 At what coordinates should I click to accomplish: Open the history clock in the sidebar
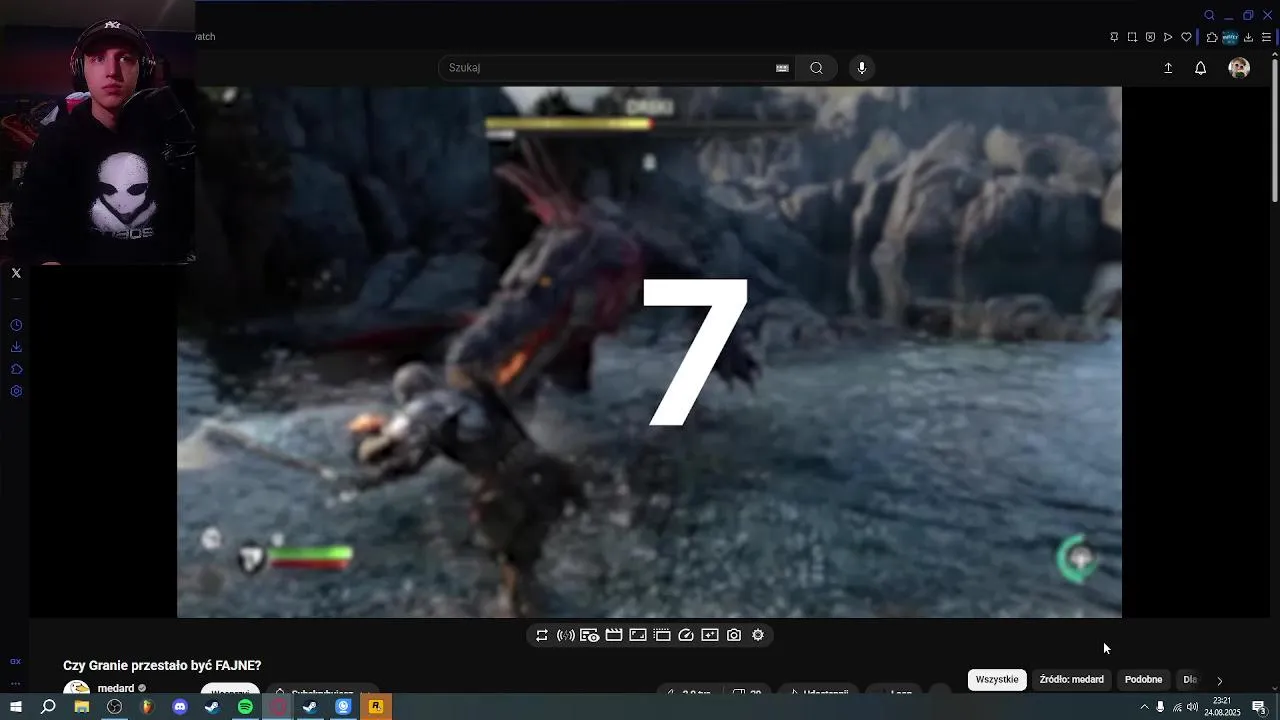[x=16, y=325]
